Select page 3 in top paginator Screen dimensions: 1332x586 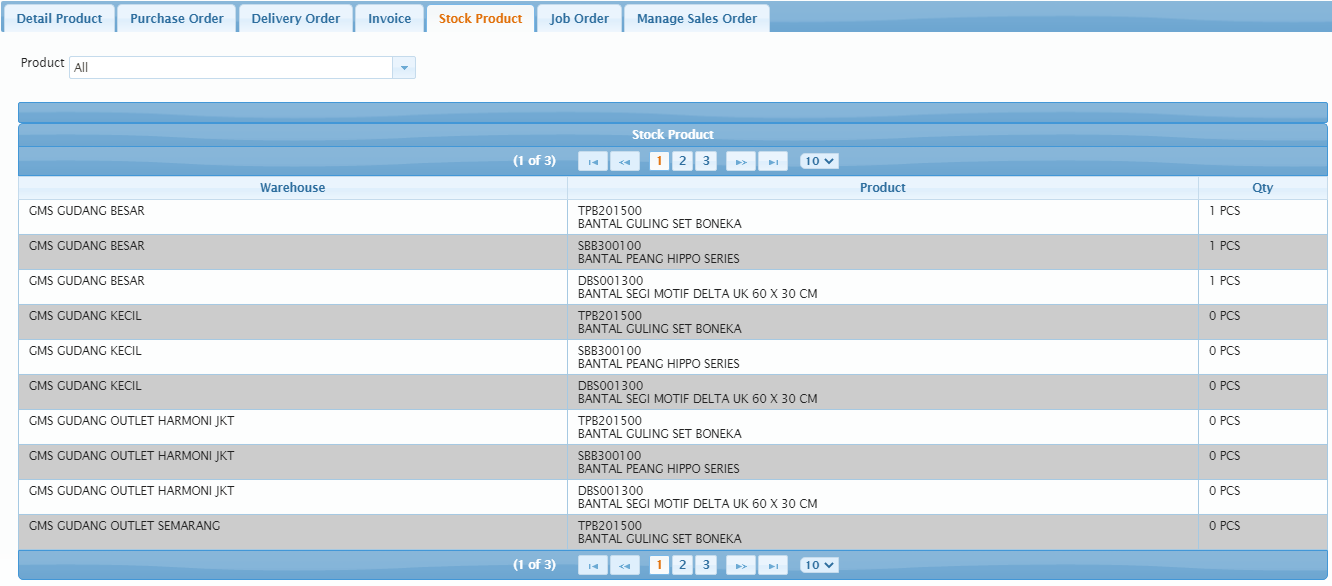click(706, 161)
